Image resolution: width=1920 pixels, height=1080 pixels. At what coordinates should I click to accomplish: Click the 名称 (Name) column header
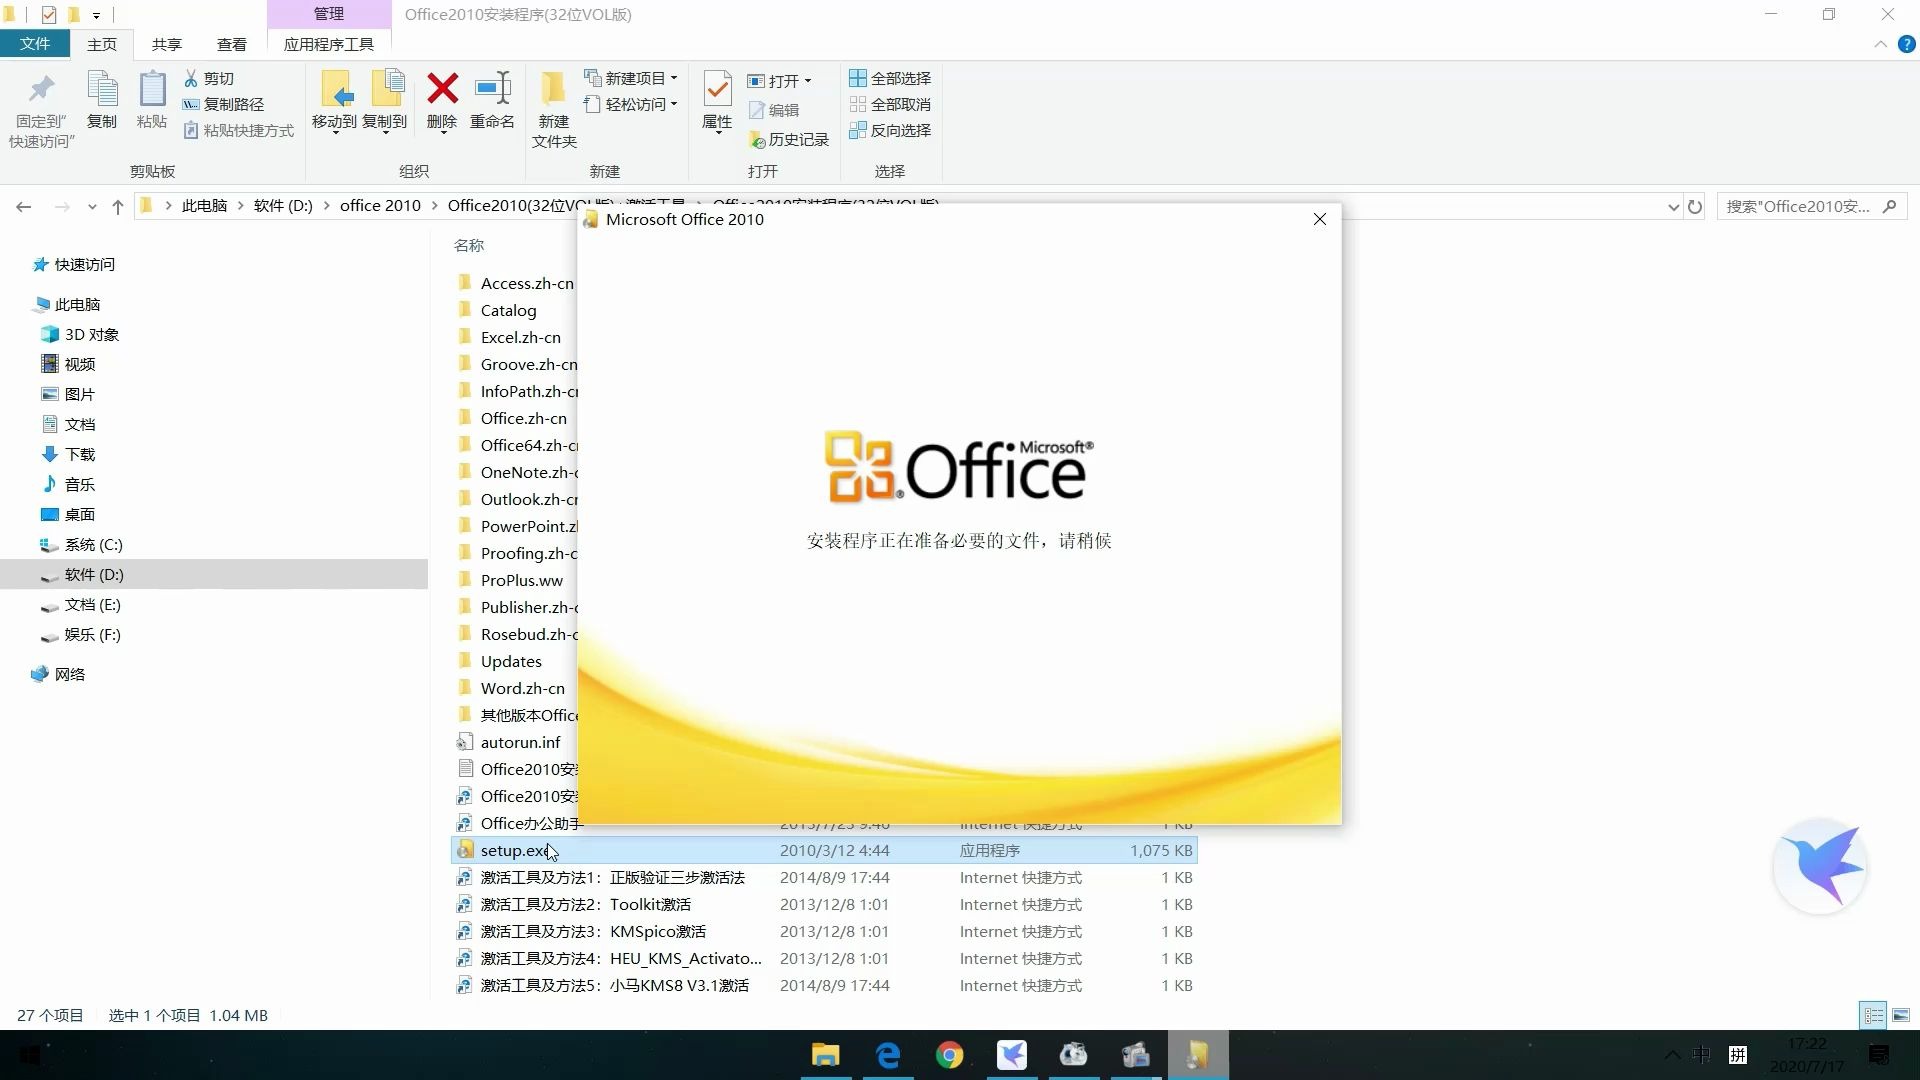click(x=469, y=245)
